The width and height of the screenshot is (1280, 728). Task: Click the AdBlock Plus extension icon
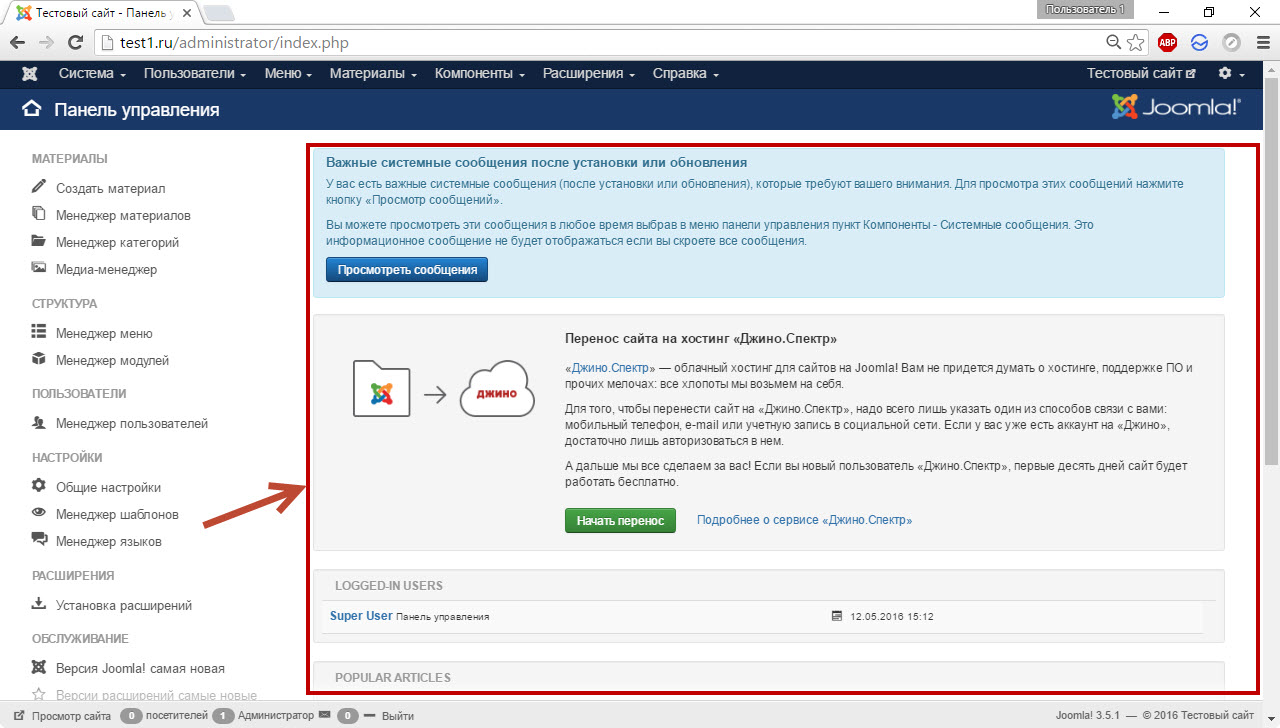pos(1167,43)
